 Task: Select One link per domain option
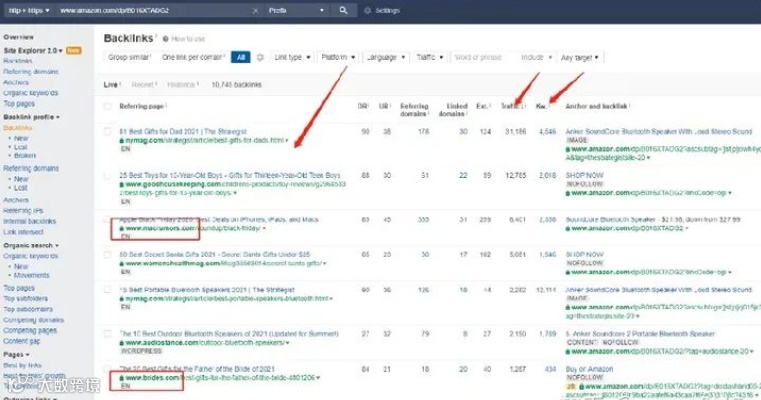point(193,57)
